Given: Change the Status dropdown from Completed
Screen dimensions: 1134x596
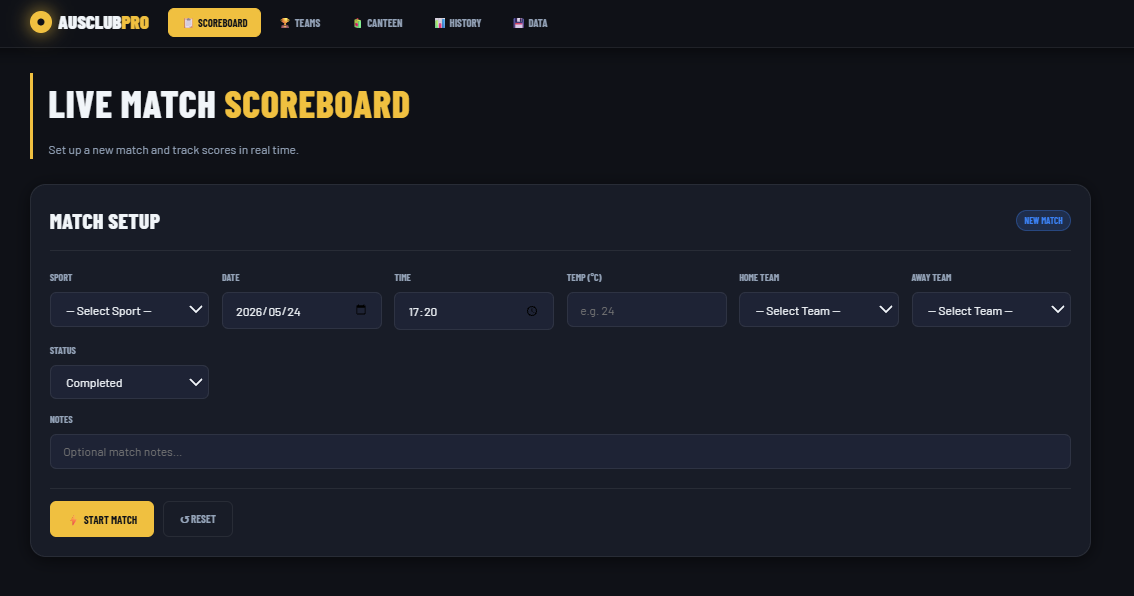Looking at the screenshot, I should tap(129, 382).
